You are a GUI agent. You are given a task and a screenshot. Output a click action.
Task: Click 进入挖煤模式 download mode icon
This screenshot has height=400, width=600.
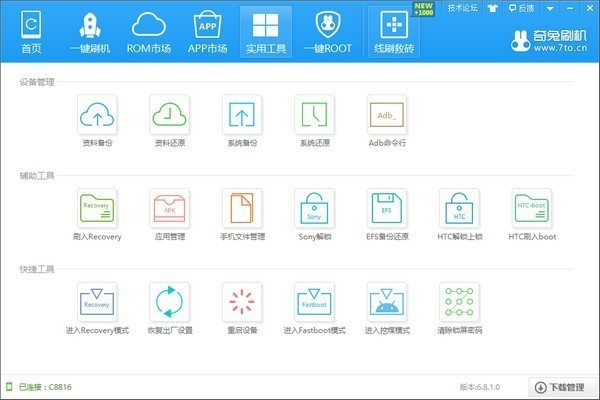[387, 302]
